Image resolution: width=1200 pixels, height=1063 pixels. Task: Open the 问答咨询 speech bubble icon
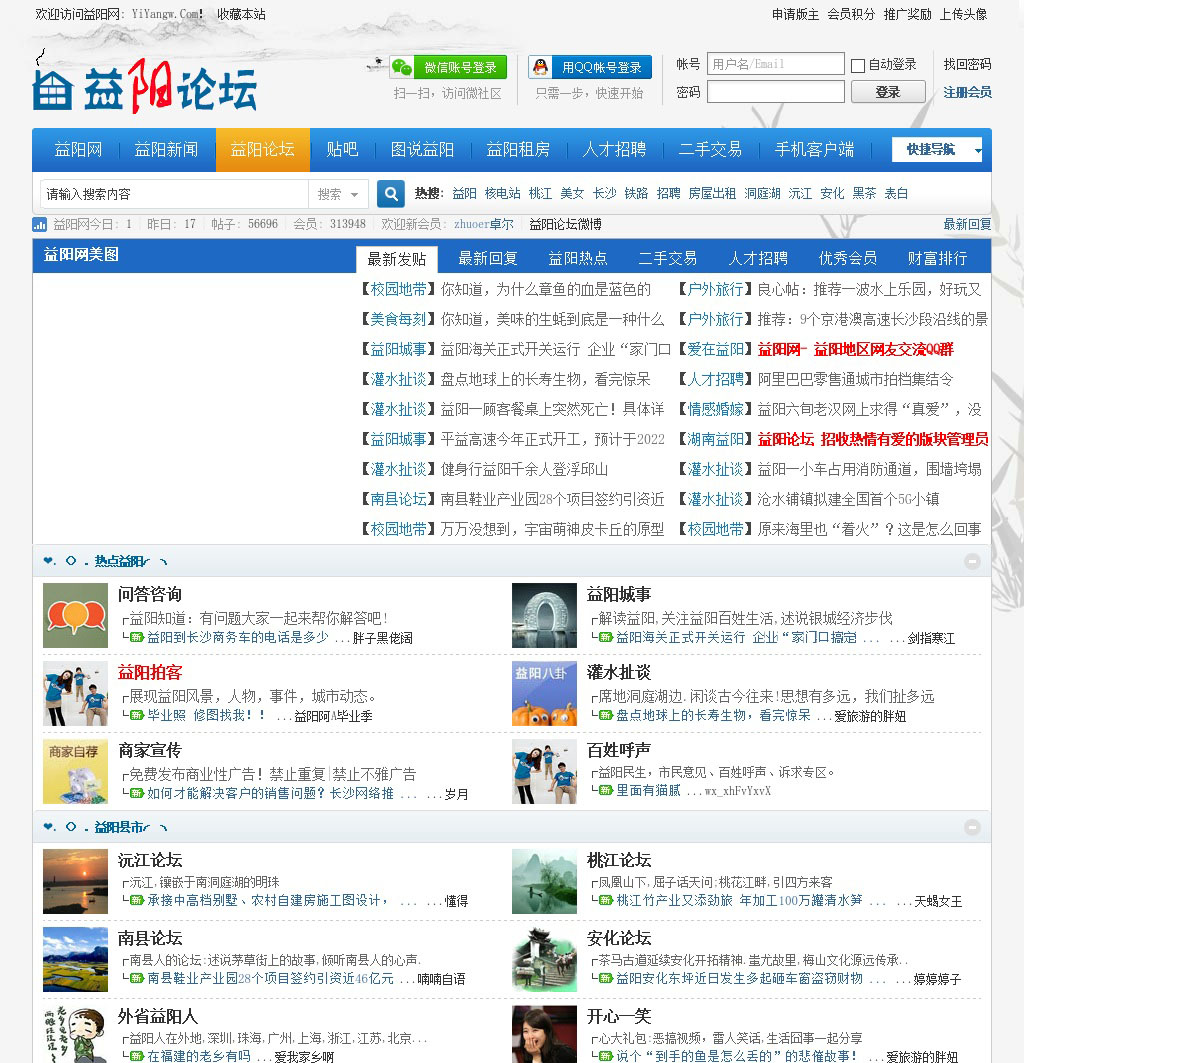(x=75, y=615)
